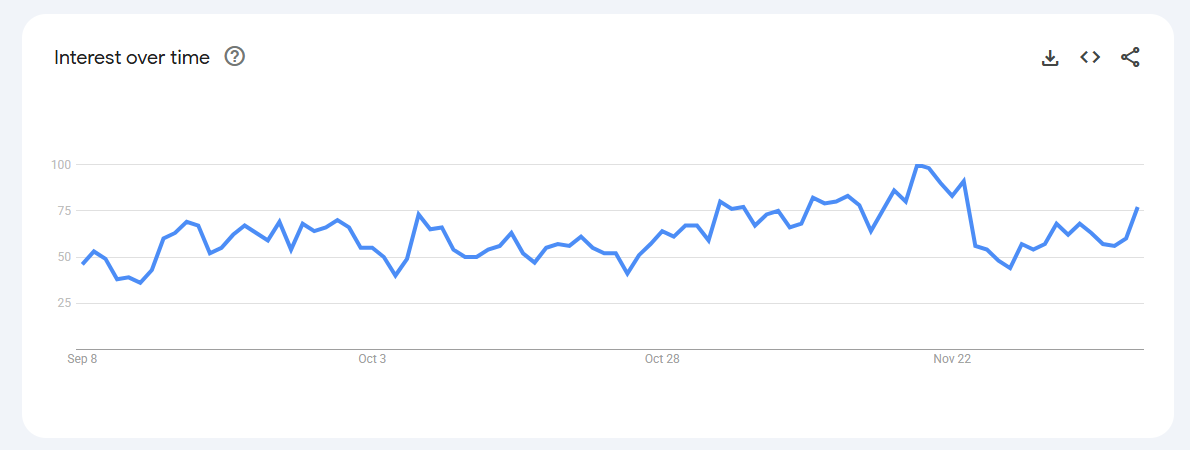Click the line's low point above Oct 28
1190x450 pixels.
(x=627, y=273)
